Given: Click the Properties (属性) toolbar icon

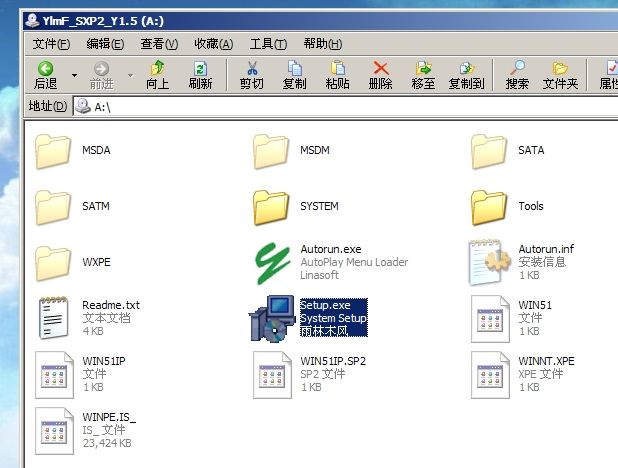Looking at the screenshot, I should (611, 68).
